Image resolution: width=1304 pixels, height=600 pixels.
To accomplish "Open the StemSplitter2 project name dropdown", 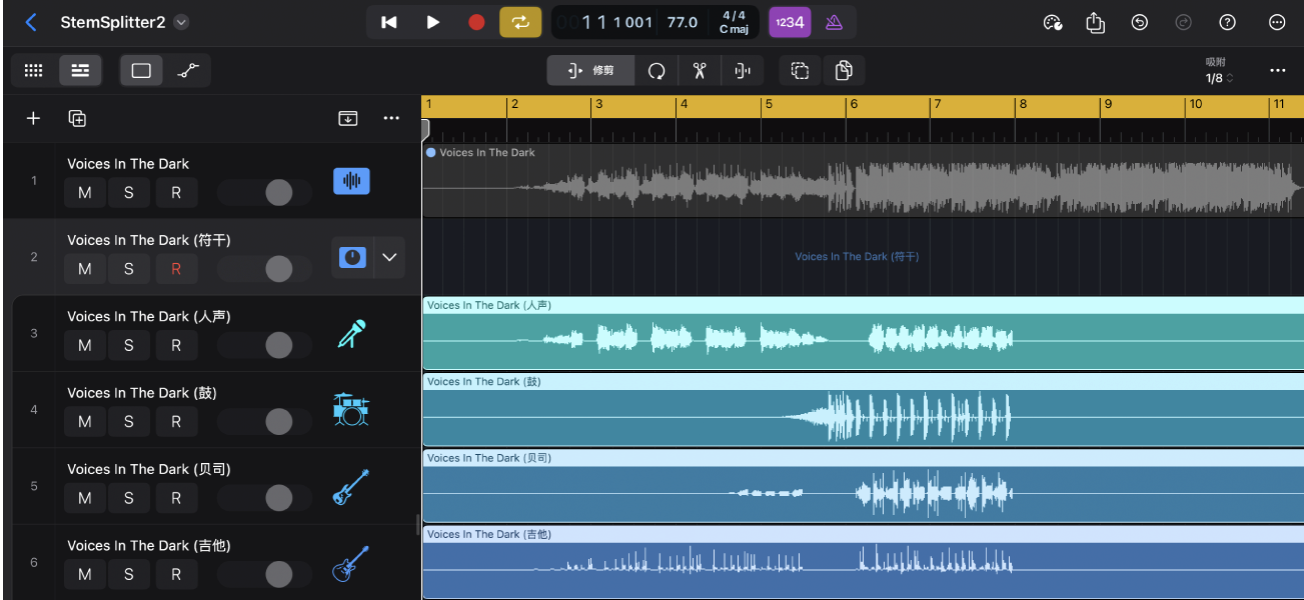I will click(181, 22).
